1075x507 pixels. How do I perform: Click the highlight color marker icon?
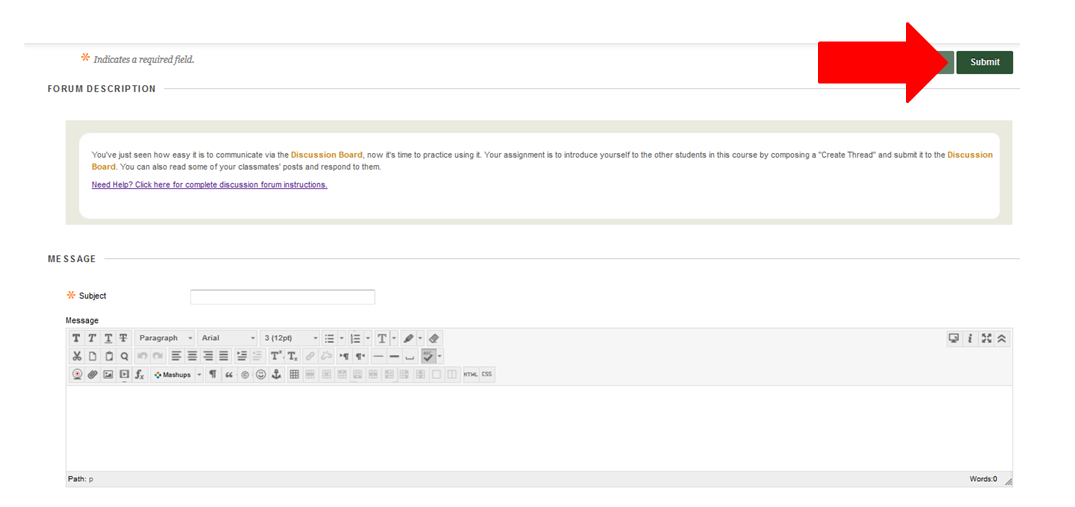[x=408, y=338]
